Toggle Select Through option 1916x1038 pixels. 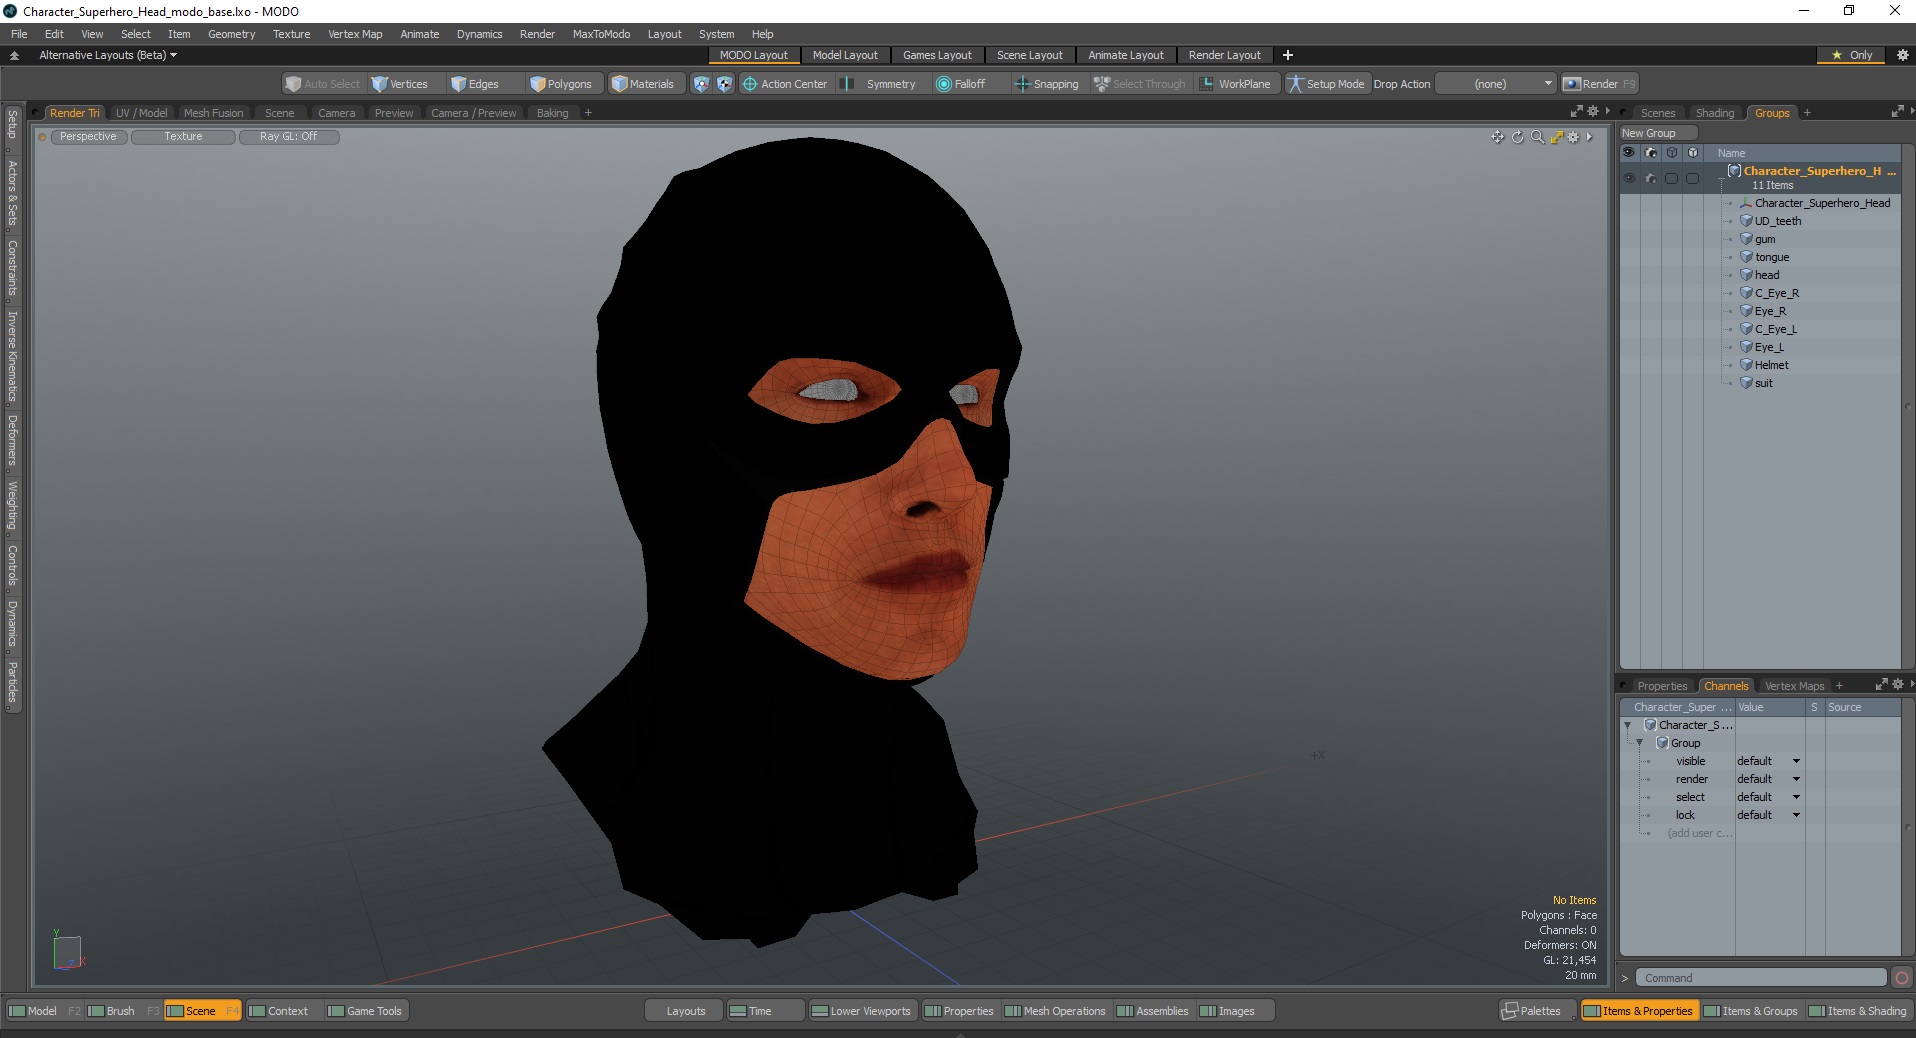click(1139, 84)
